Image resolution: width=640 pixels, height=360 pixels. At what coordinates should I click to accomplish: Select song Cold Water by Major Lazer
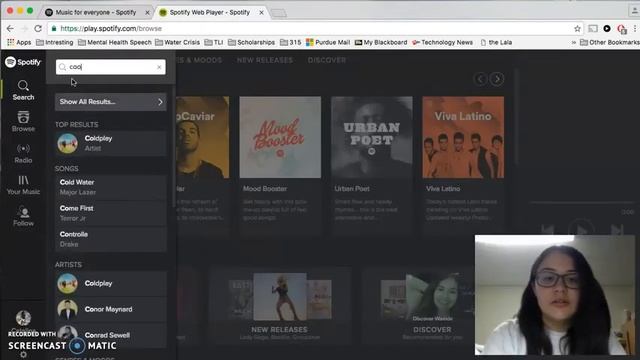pyautogui.click(x=111, y=187)
